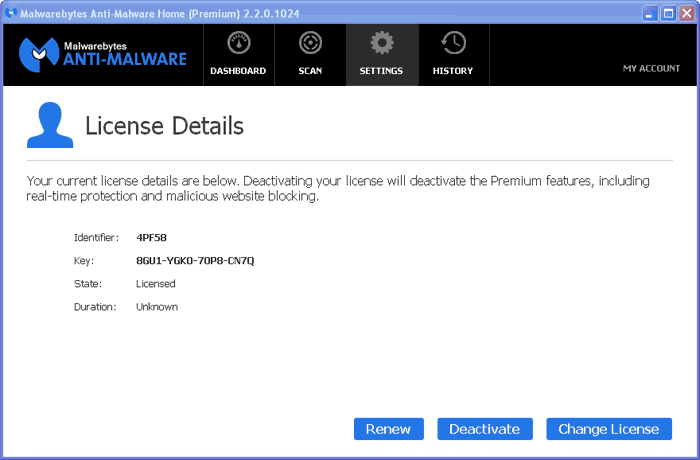Switch to the SCAN tab label

point(310,71)
